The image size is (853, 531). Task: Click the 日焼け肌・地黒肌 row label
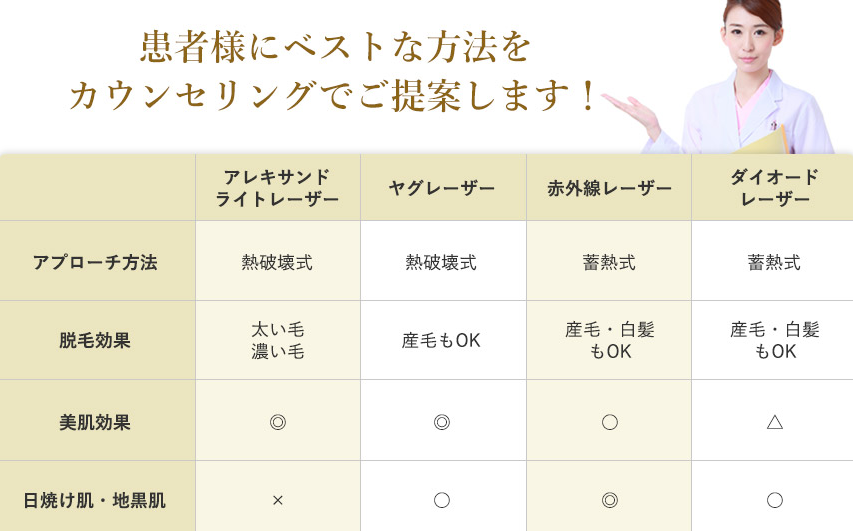[x=95, y=500]
